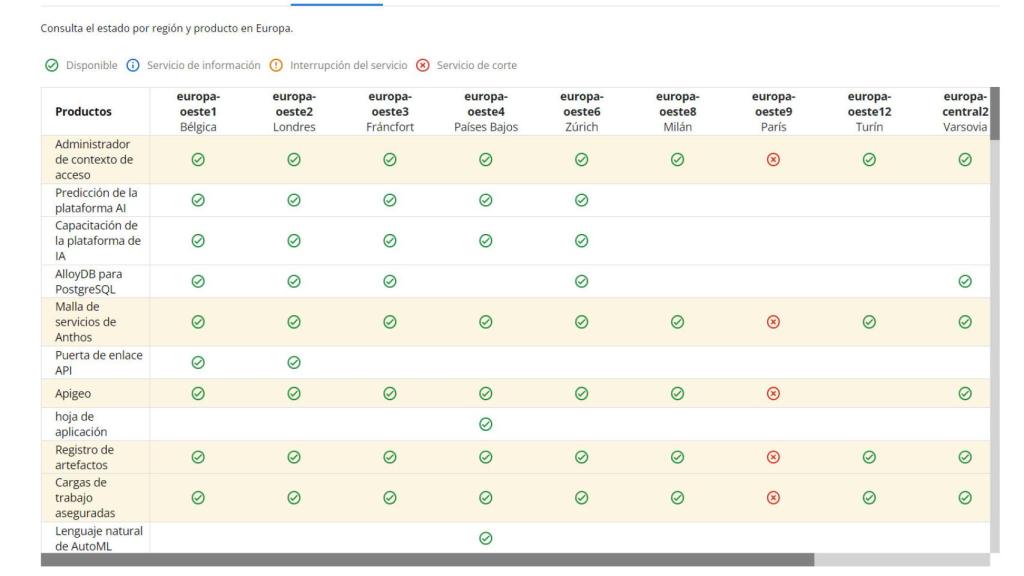Click the Puerta de enlace API Londres checkmark
1024x576 pixels.
point(294,362)
